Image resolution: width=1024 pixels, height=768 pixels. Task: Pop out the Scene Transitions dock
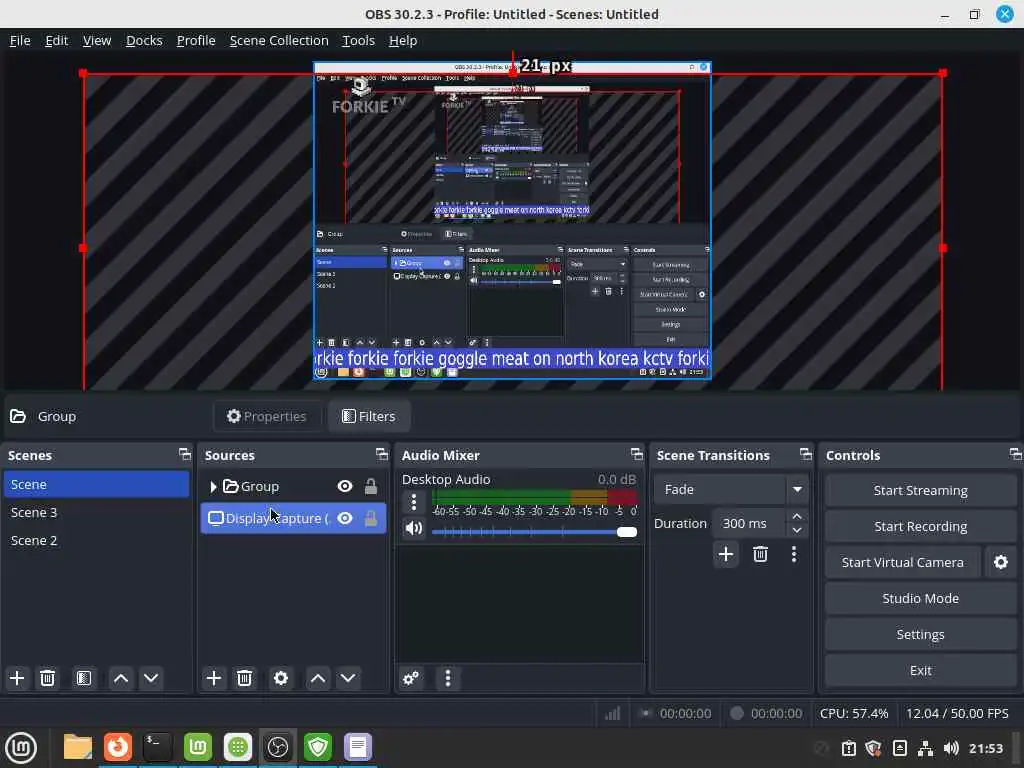pyautogui.click(x=806, y=454)
